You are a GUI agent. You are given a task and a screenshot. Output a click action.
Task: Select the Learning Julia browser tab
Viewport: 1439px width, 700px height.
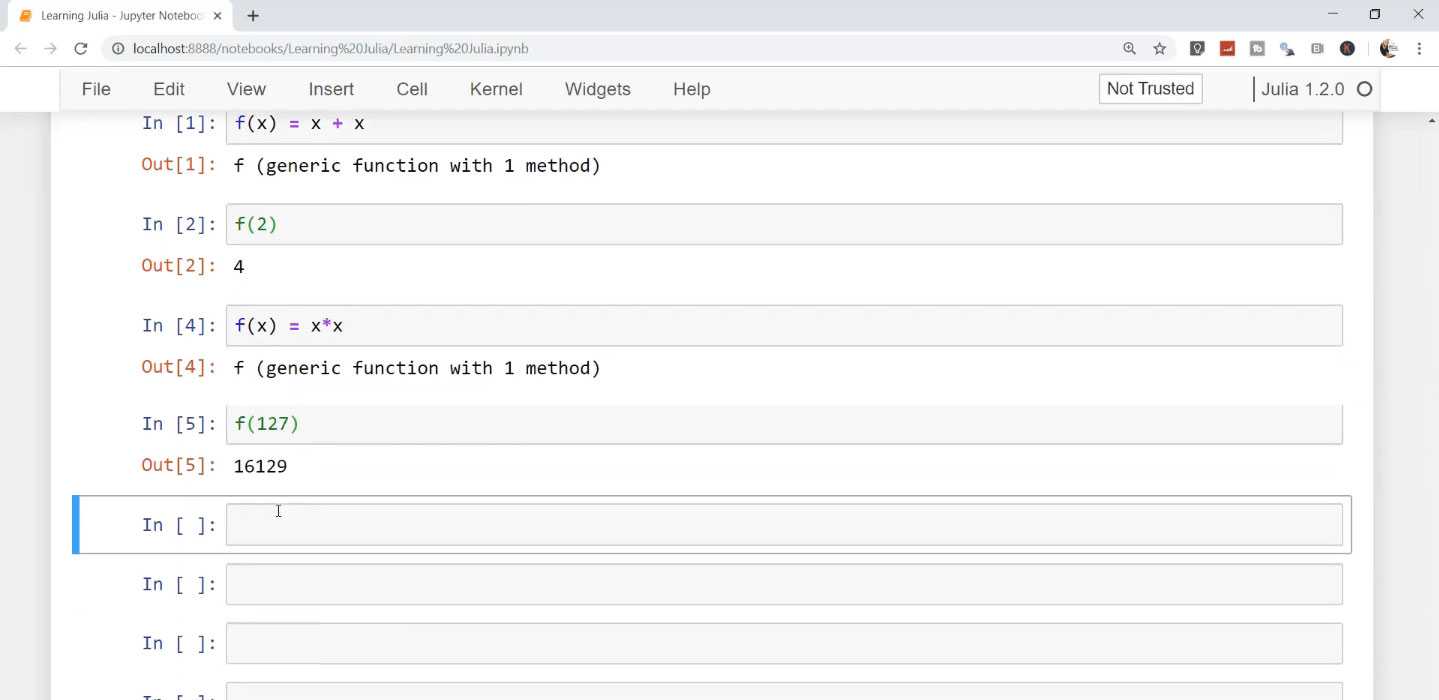120,16
